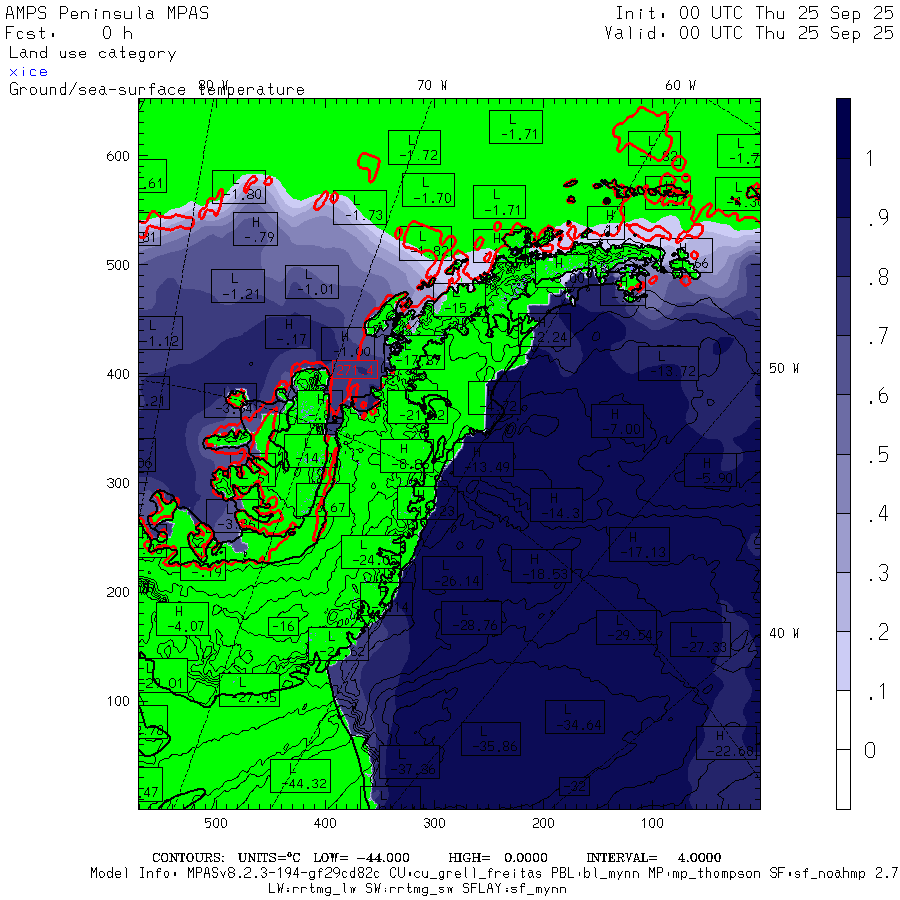The width and height of the screenshot is (900, 900).
Task: Click the 'Valid: 00 UTC Thu 25 Sep 25' line
Action: point(749,33)
